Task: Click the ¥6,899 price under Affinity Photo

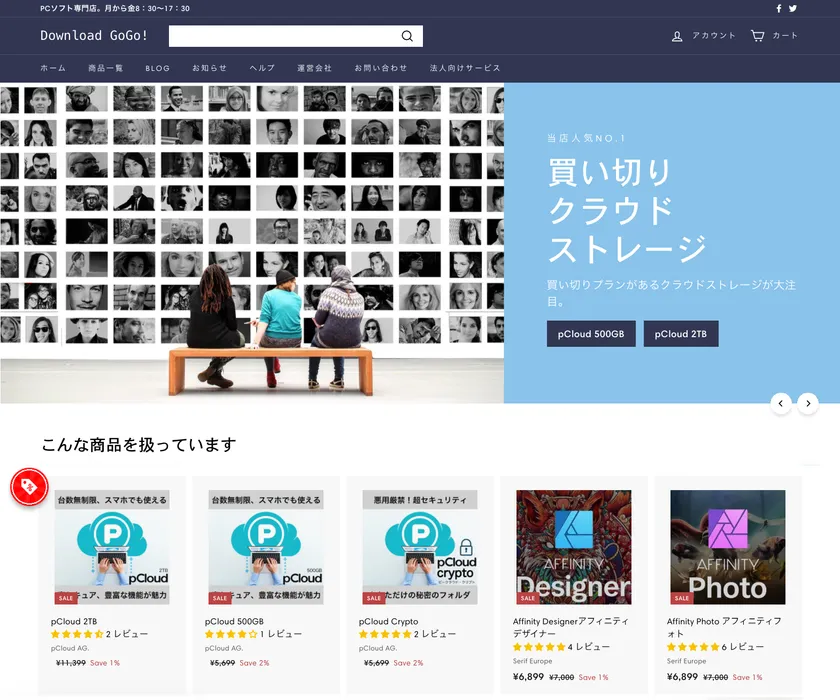Action: coord(682,677)
